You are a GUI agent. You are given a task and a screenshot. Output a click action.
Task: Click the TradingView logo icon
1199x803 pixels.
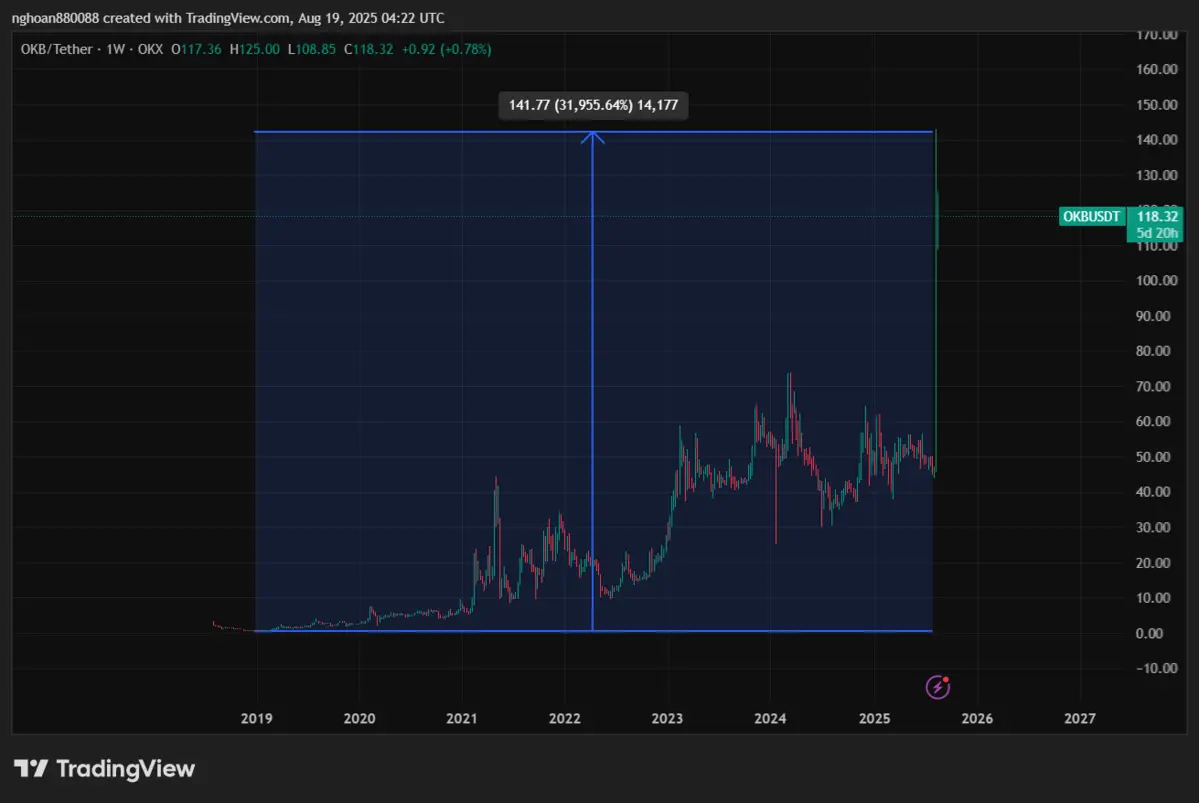[x=31, y=769]
